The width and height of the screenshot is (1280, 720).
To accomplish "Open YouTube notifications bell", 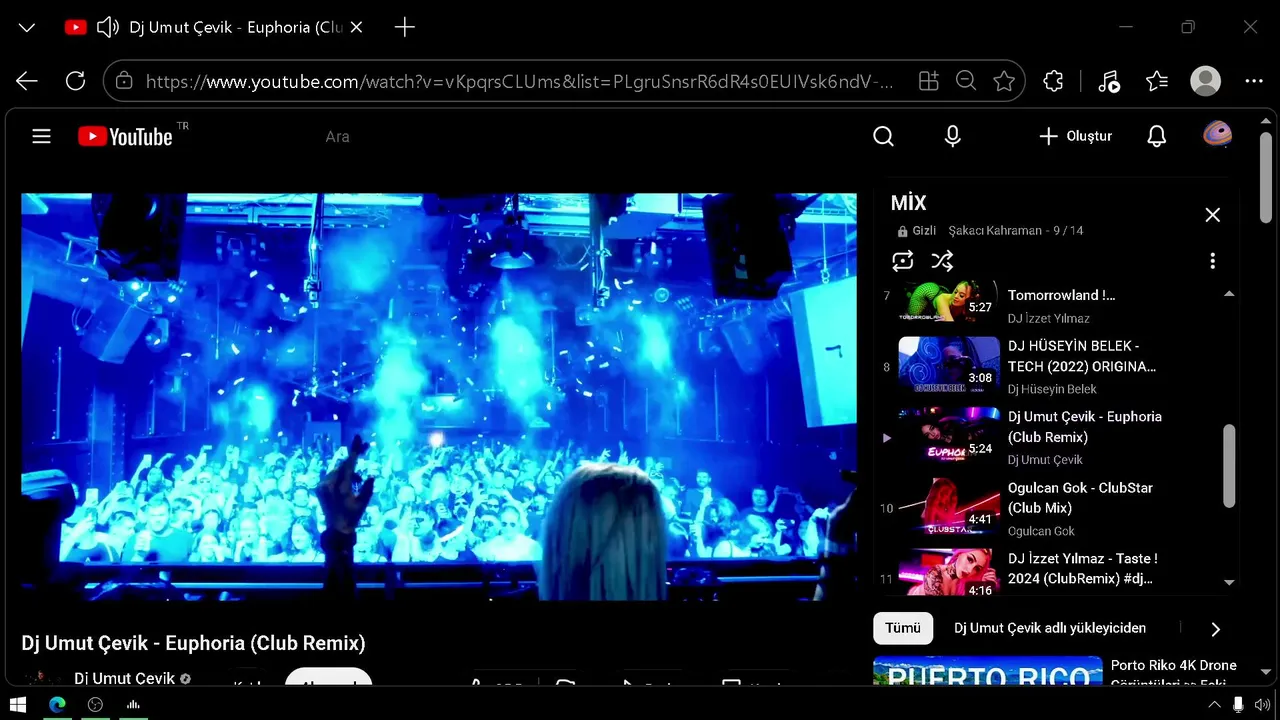I will 1157,136.
